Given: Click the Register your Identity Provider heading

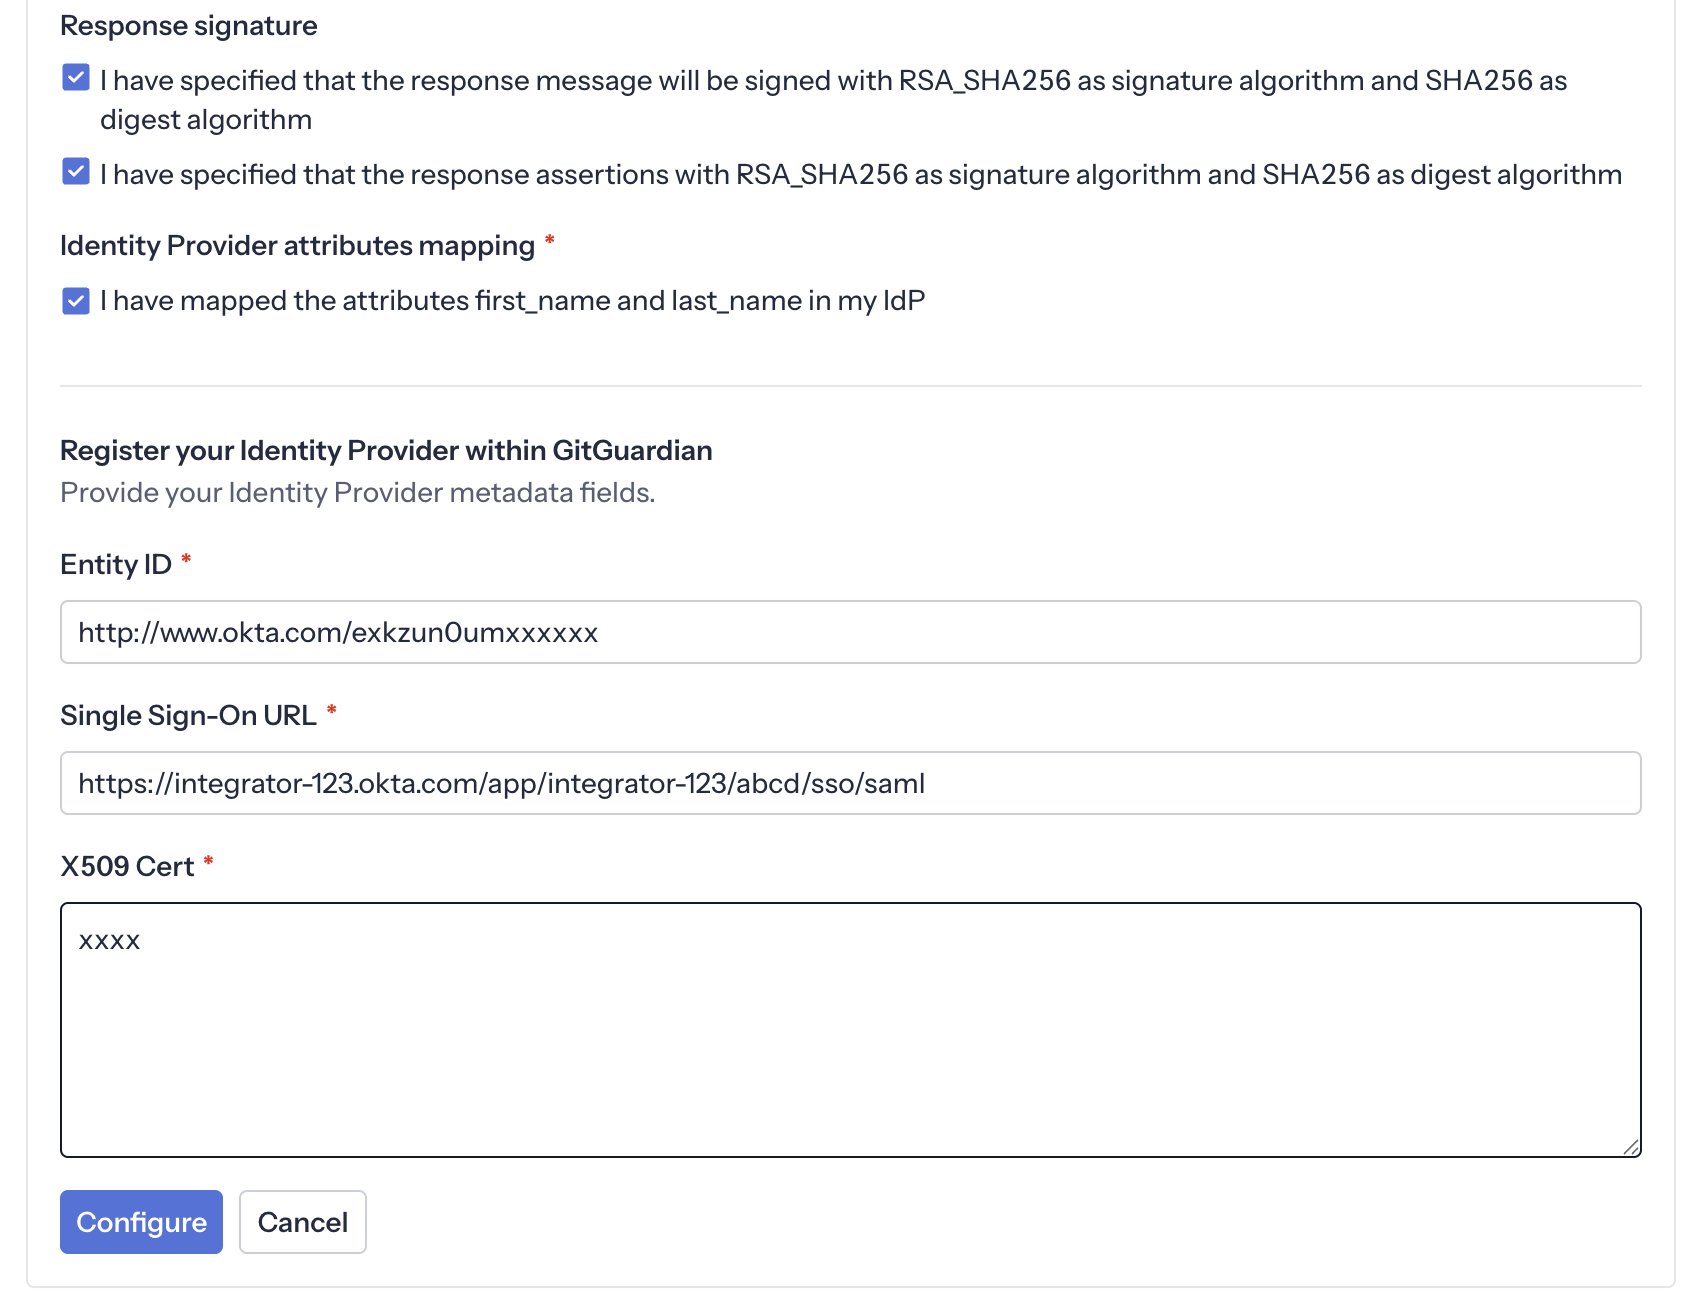Looking at the screenshot, I should click(x=386, y=450).
